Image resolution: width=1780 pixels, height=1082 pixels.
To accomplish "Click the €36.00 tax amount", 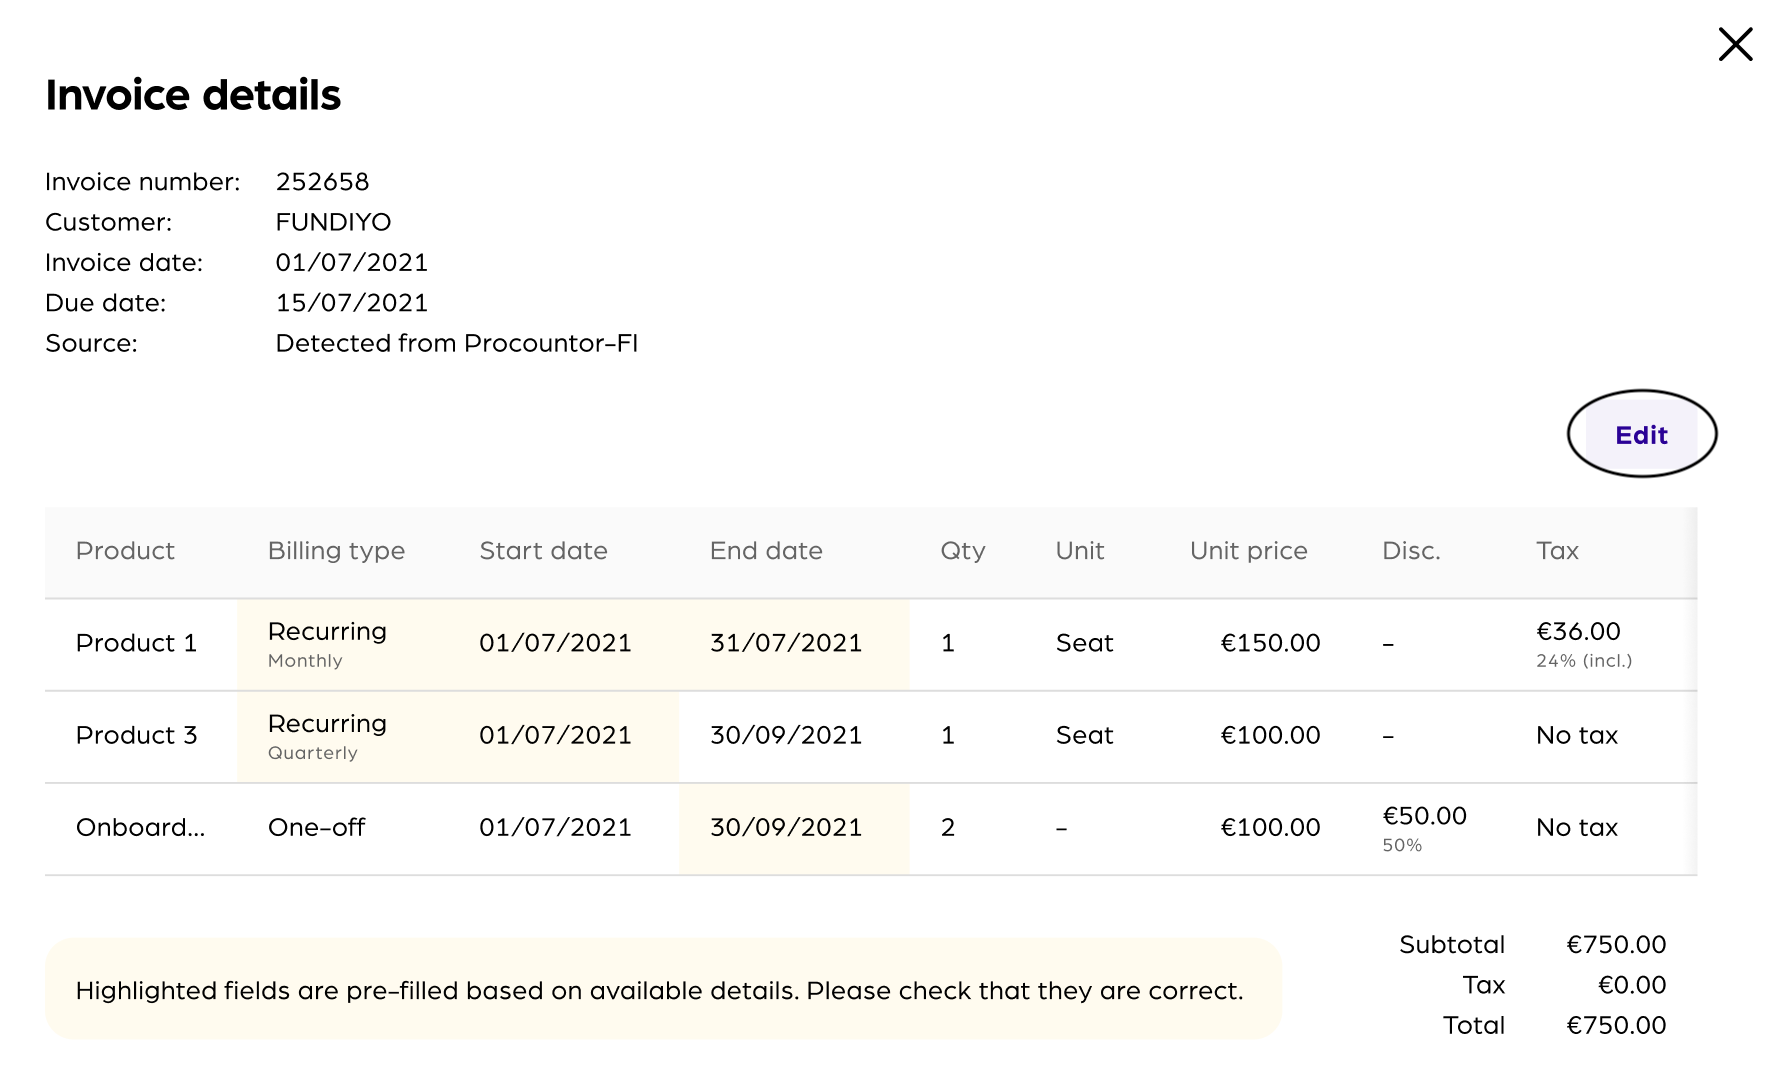I will (x=1578, y=632).
